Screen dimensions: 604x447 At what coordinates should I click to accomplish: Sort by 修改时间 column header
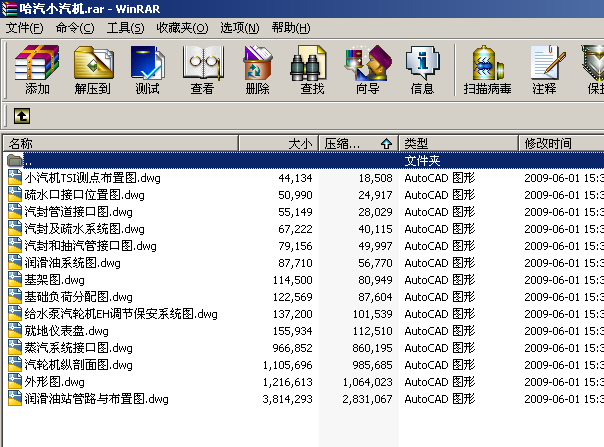(x=561, y=143)
